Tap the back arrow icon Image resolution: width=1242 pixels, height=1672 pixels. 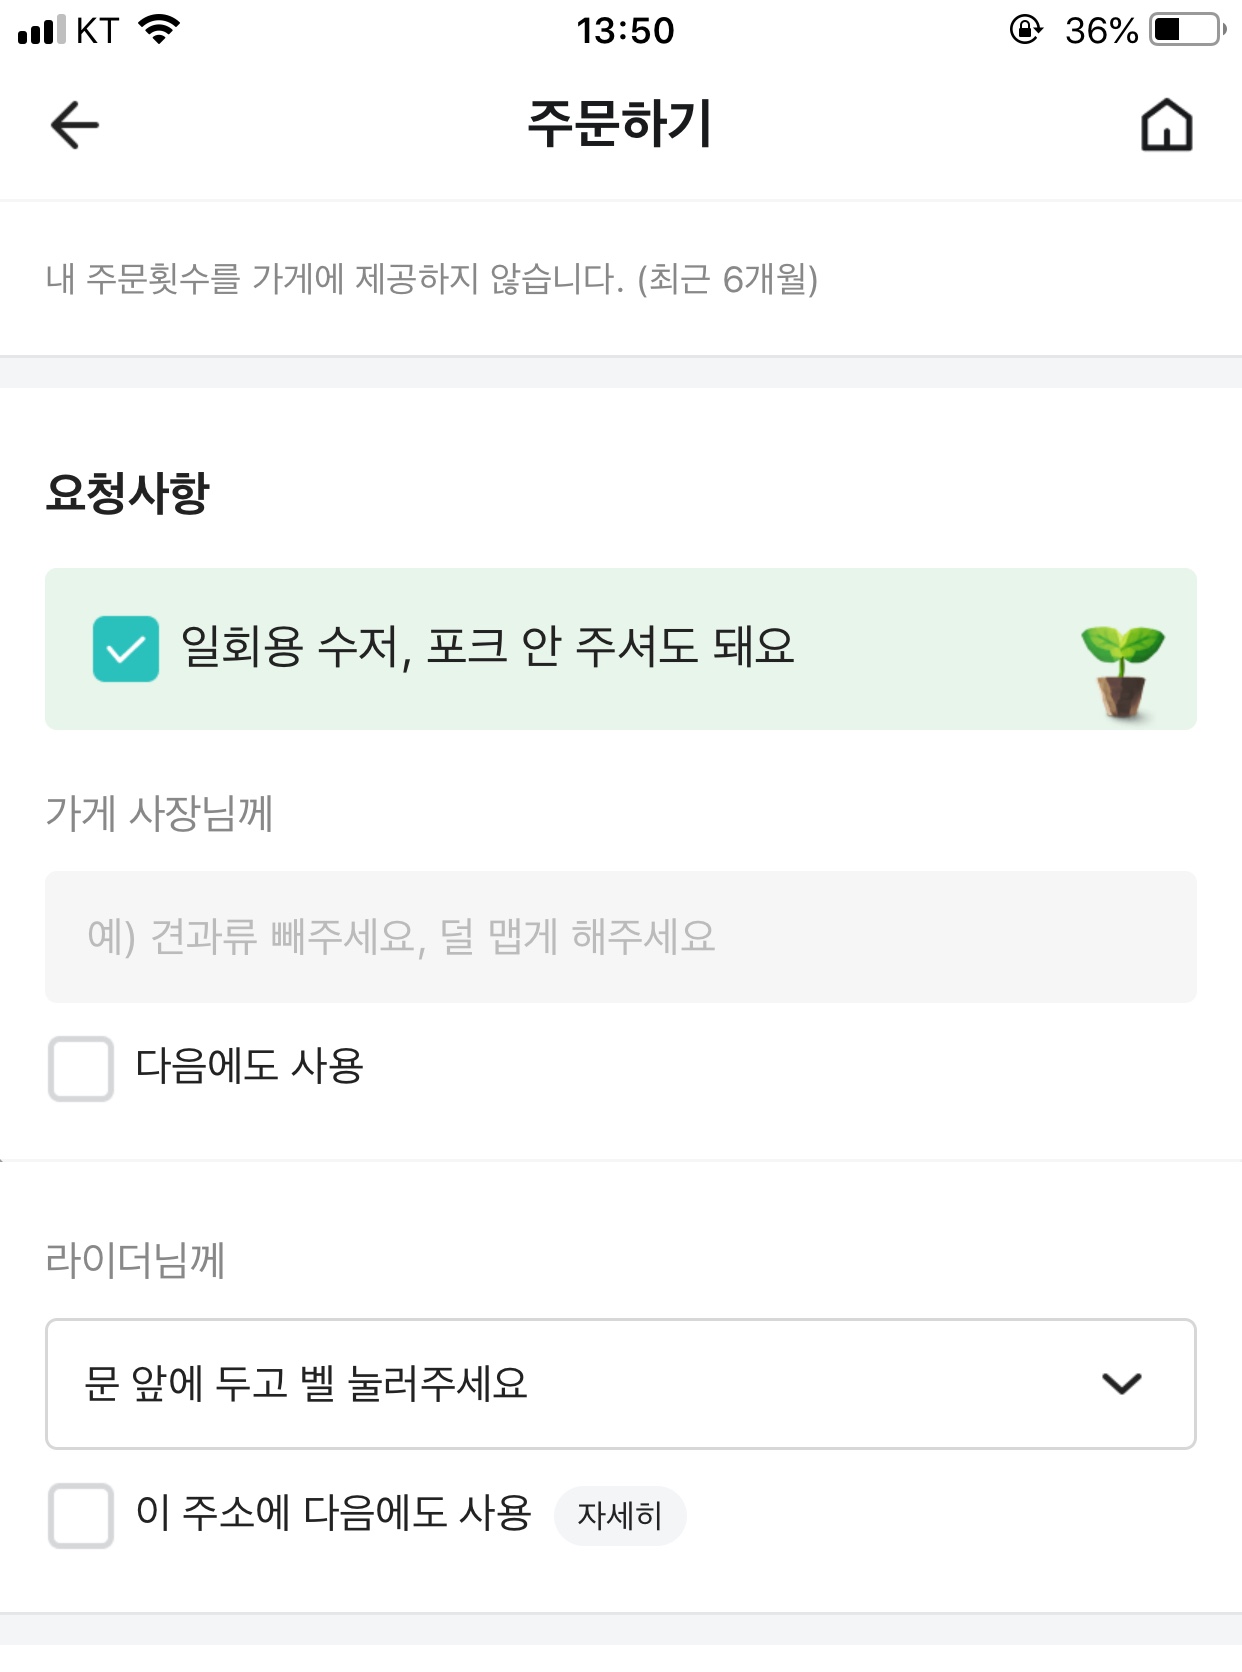74,126
